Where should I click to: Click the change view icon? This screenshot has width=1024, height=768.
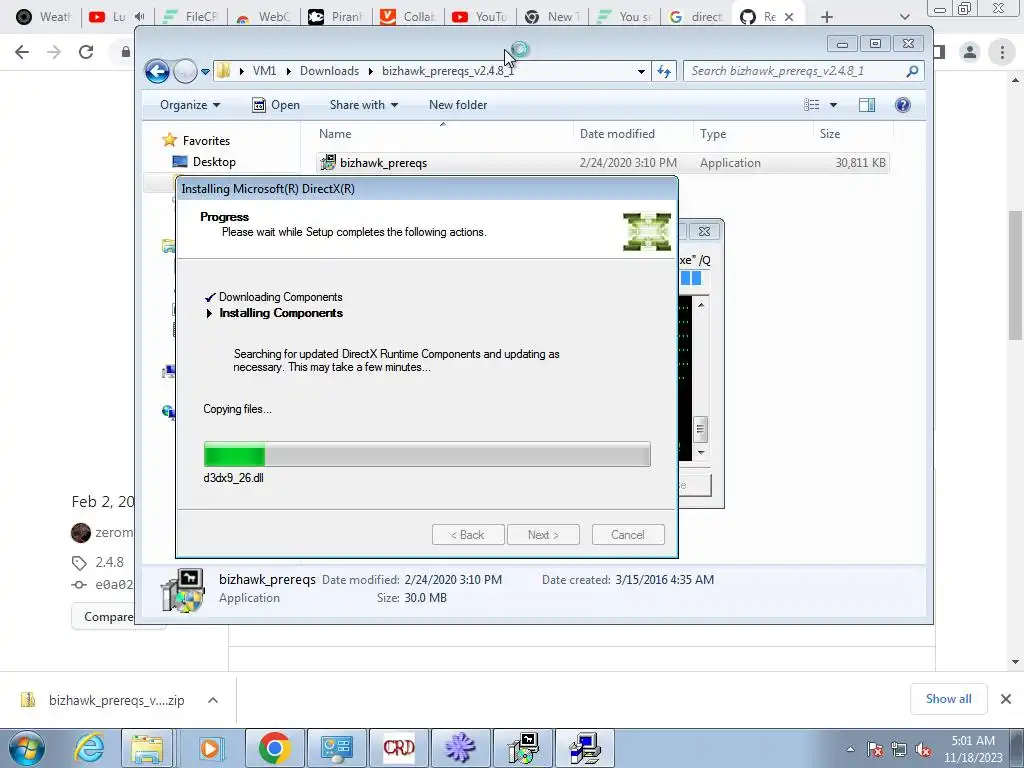point(812,105)
